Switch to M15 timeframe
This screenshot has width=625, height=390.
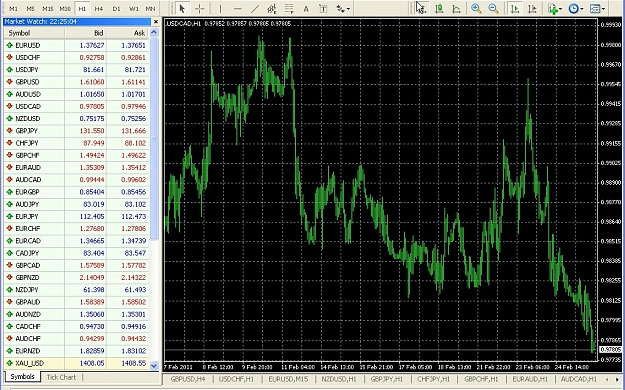point(48,8)
